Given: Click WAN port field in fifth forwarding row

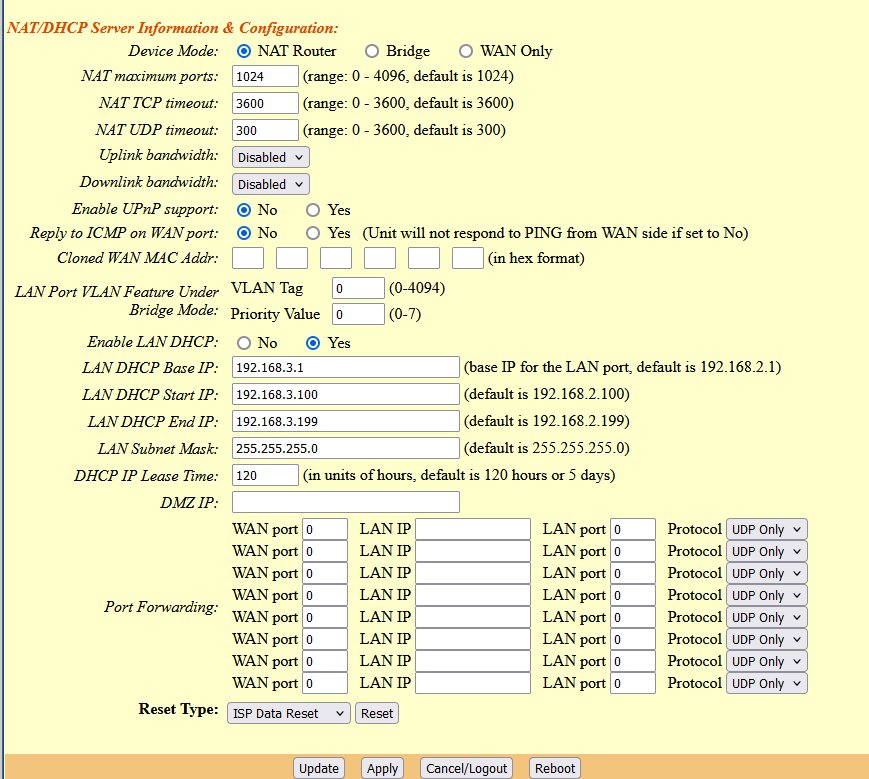Looking at the screenshot, I should click(325, 617).
